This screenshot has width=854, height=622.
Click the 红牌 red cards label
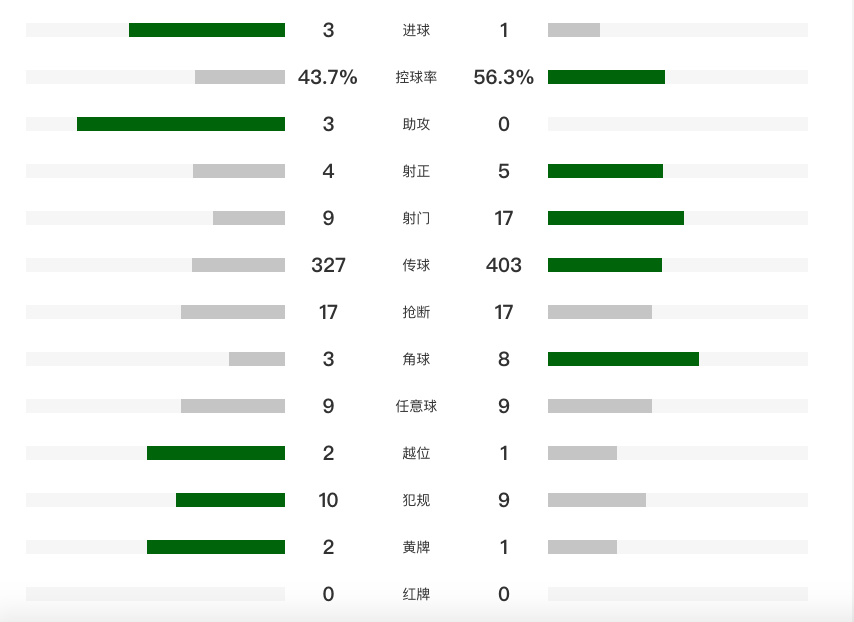point(416,594)
